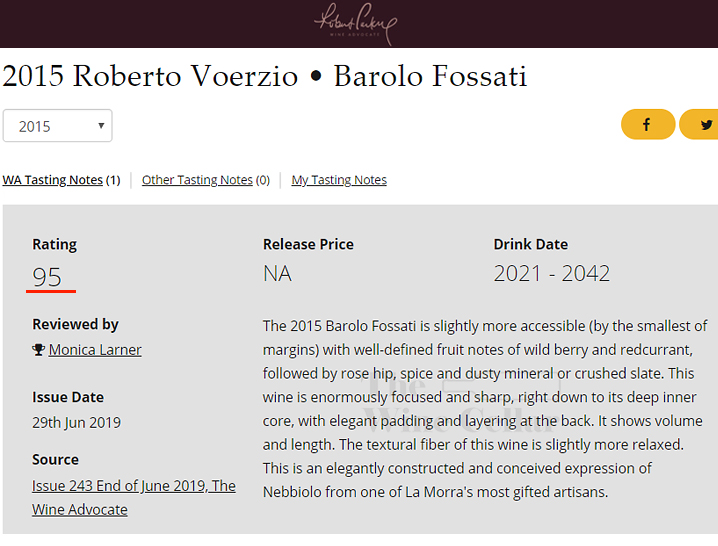This screenshot has height=546, width=718.
Task: Click the Rating heading label
Action: click(x=54, y=245)
